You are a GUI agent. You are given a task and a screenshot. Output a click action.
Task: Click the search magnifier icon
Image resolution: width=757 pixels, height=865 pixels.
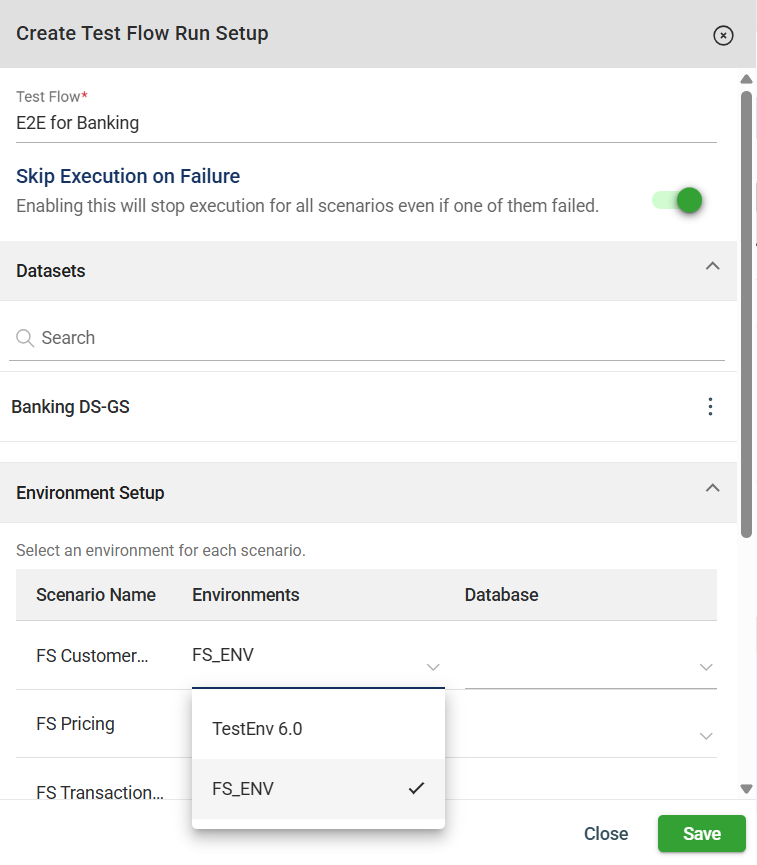(26, 338)
